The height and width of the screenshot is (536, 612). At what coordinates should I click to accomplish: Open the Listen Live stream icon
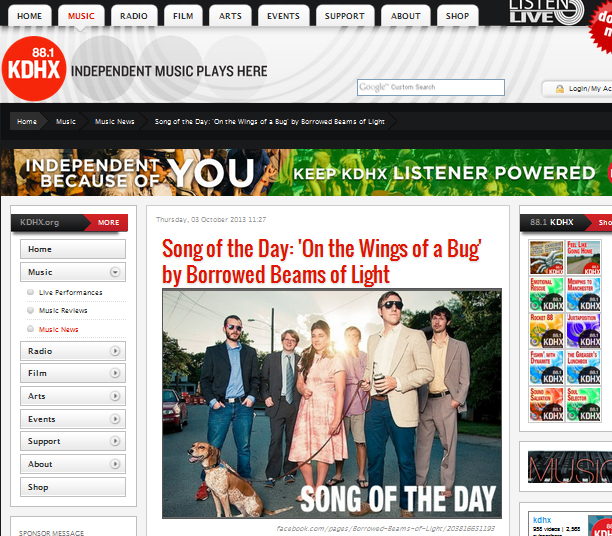(546, 12)
